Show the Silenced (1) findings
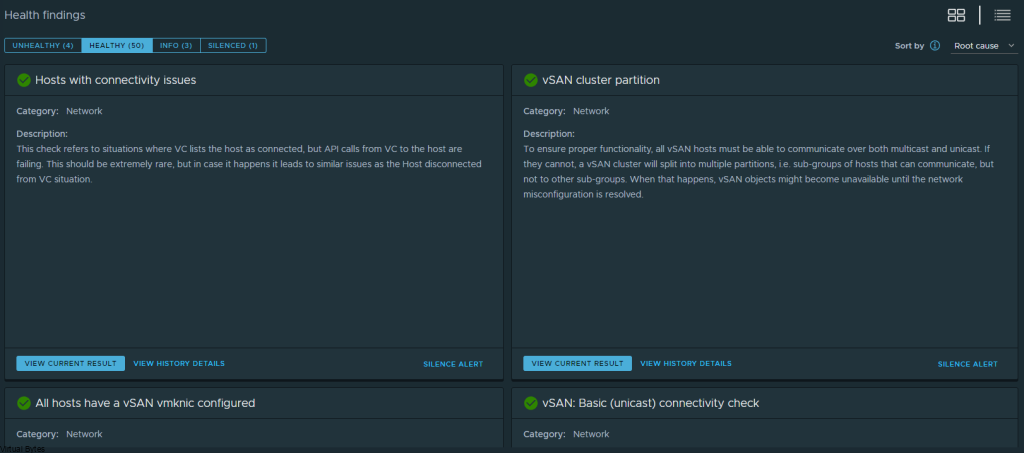This screenshot has height=453, width=1024. click(x=232, y=46)
